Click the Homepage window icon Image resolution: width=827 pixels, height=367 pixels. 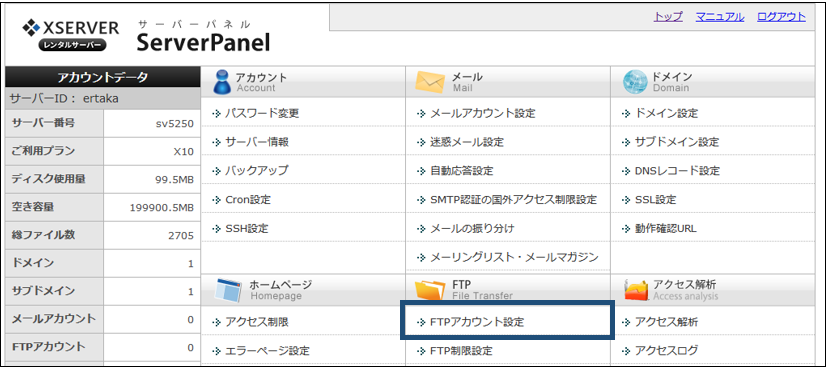pos(228,289)
